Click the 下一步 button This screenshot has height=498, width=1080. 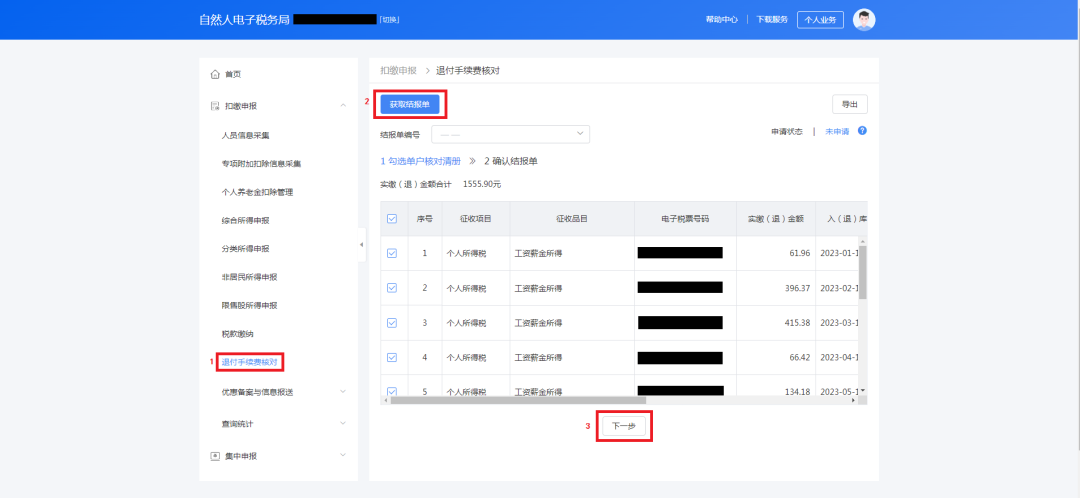pyautogui.click(x=624, y=426)
